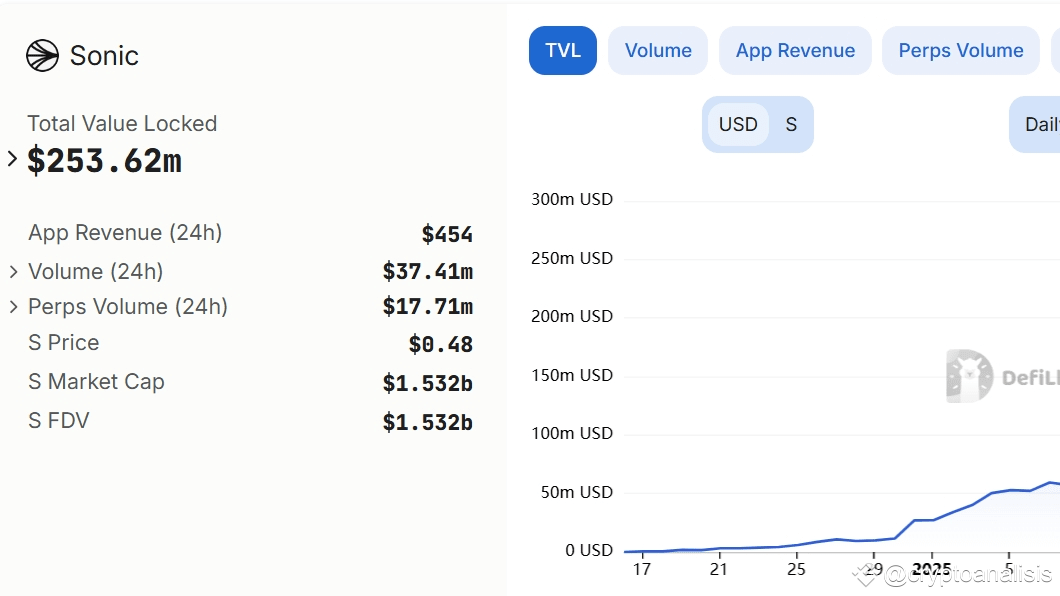Select the App Revenue tab
The image size is (1060, 596).
point(795,51)
